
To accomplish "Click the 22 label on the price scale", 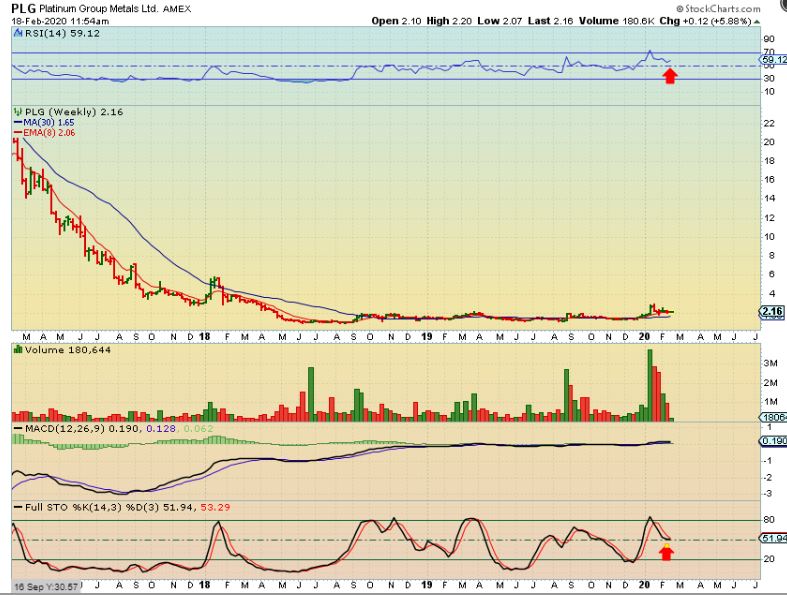I will click(x=769, y=124).
